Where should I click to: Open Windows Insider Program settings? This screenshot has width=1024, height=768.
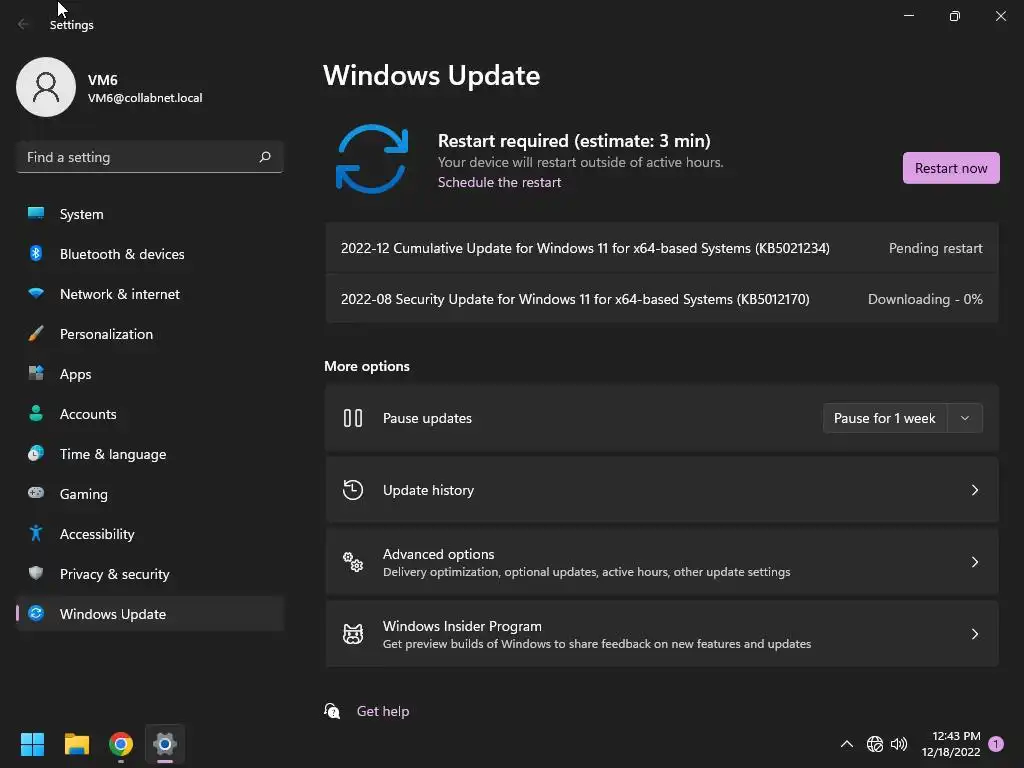[x=661, y=634]
